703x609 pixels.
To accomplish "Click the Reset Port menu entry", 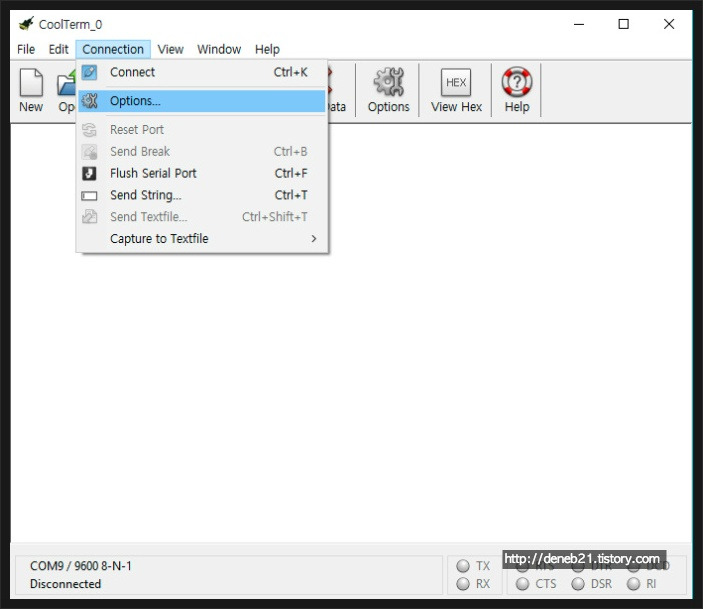I will [202, 130].
